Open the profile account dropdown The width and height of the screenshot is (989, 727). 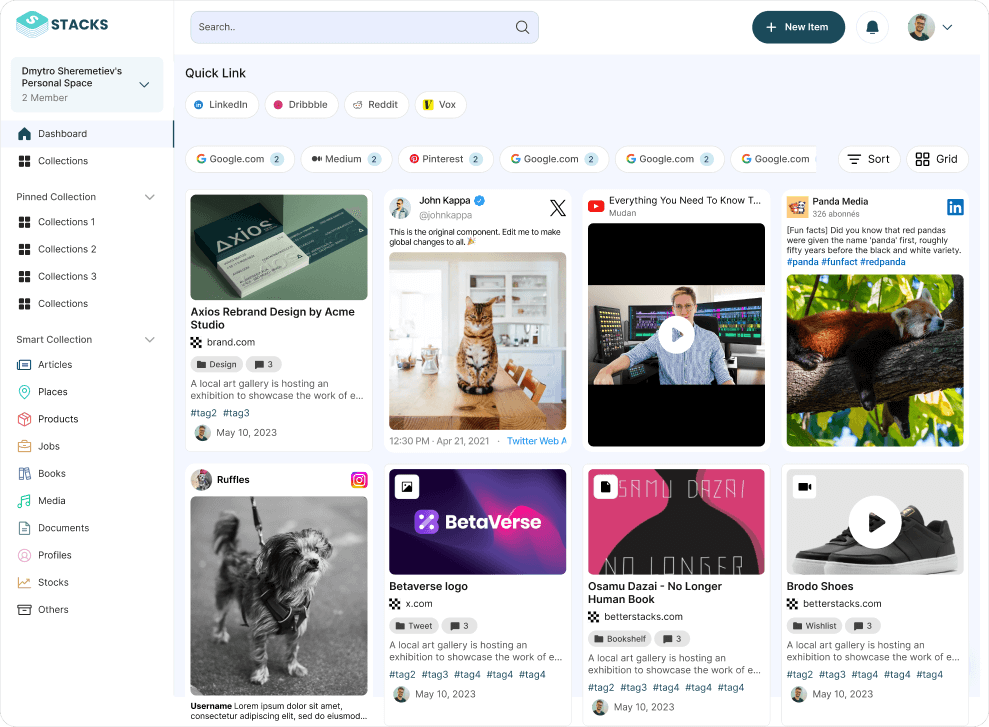tap(930, 27)
